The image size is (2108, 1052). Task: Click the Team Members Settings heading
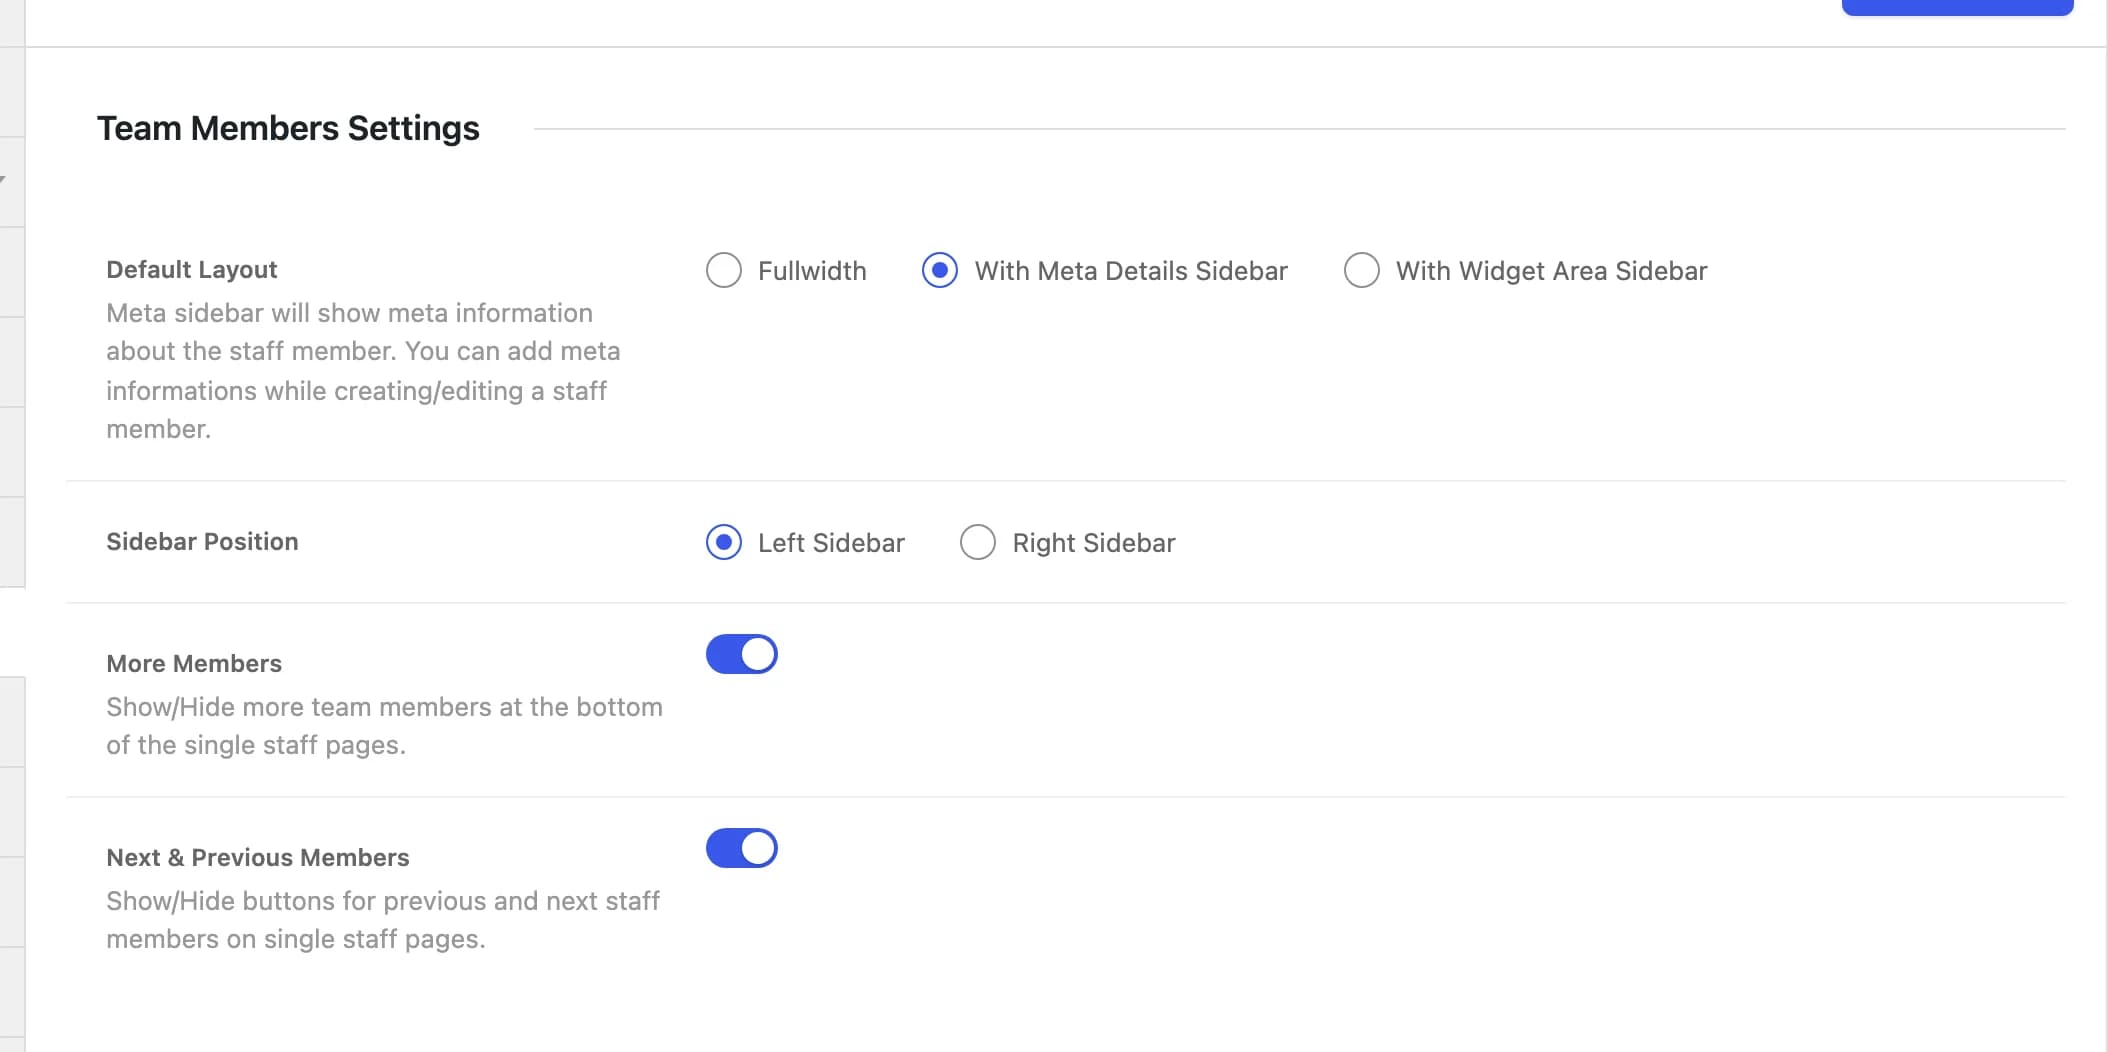pyautogui.click(x=288, y=128)
